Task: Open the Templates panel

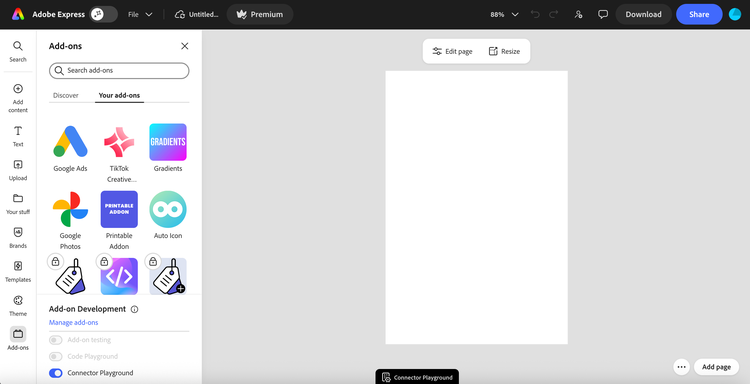Action: (18, 272)
